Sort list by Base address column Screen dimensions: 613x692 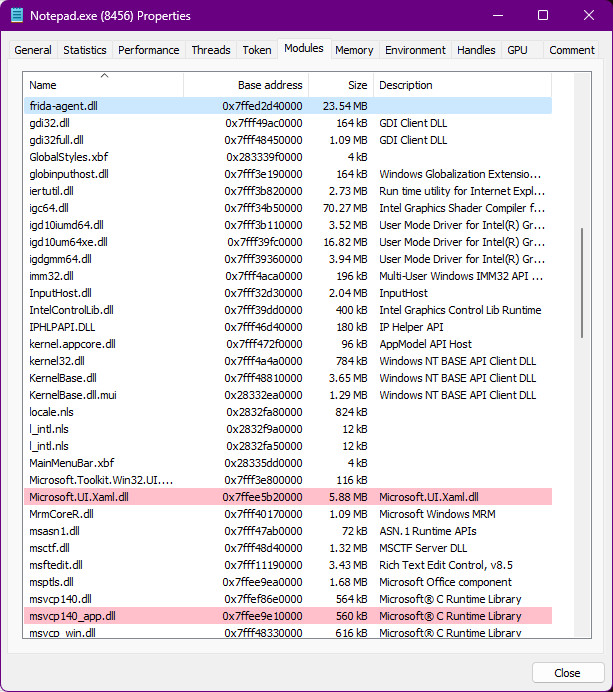246,85
